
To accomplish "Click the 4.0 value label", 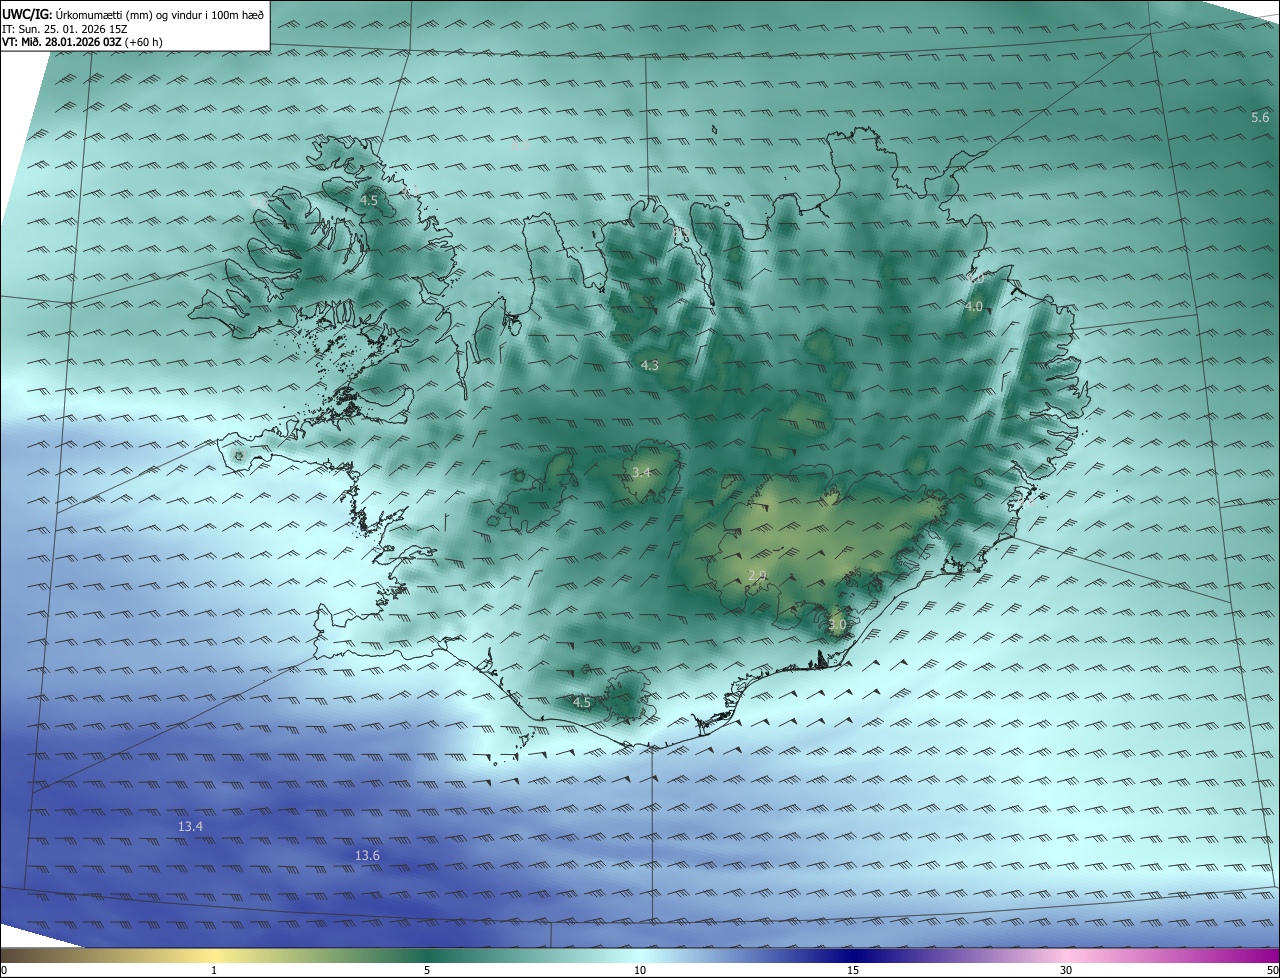I will pyautogui.click(x=974, y=306).
